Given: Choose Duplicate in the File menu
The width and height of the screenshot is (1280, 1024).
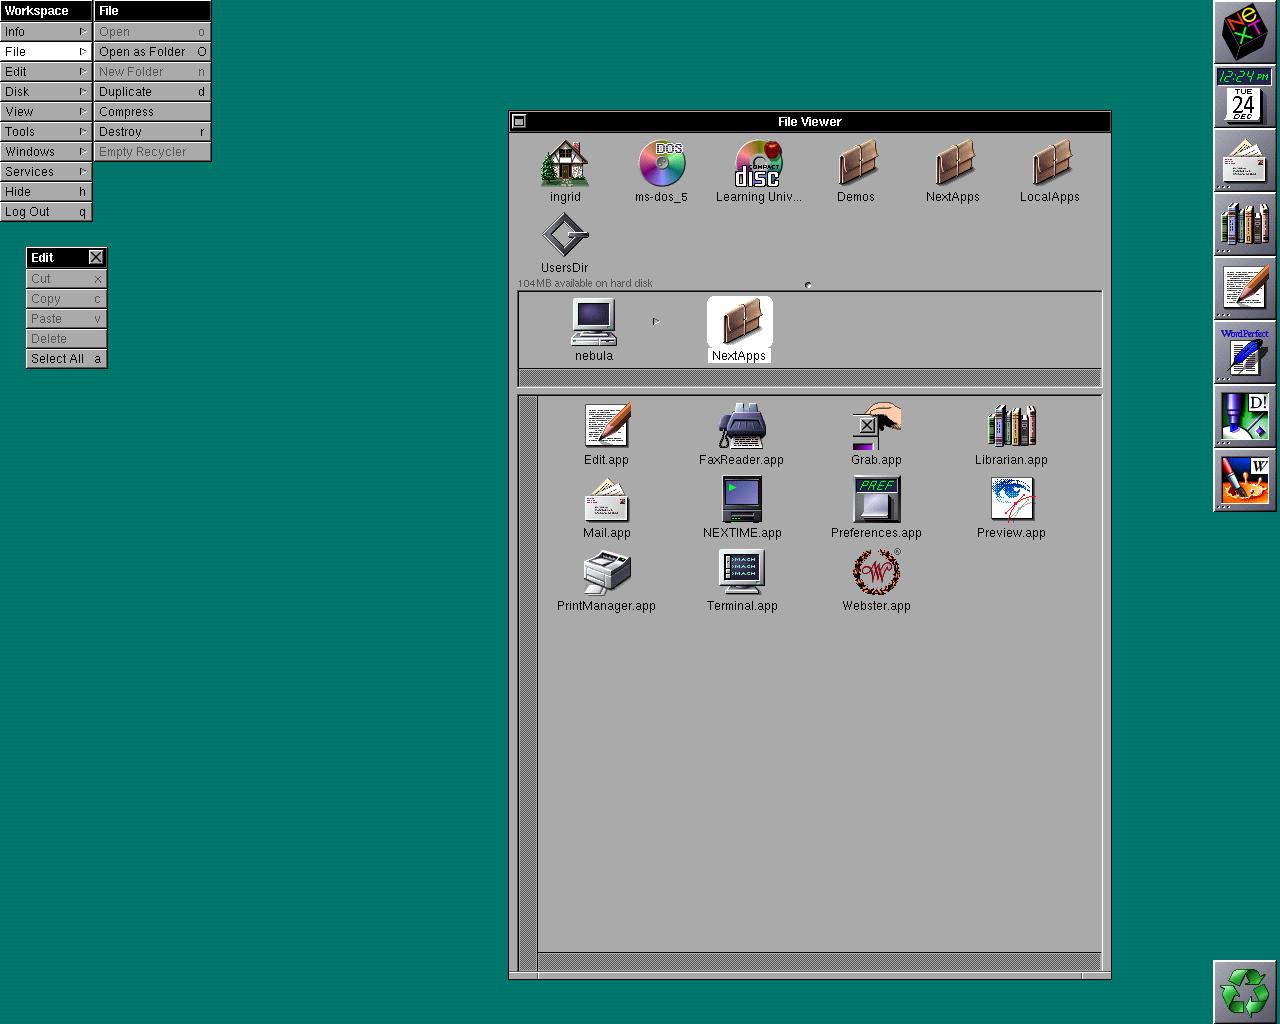Looking at the screenshot, I should pos(152,92).
